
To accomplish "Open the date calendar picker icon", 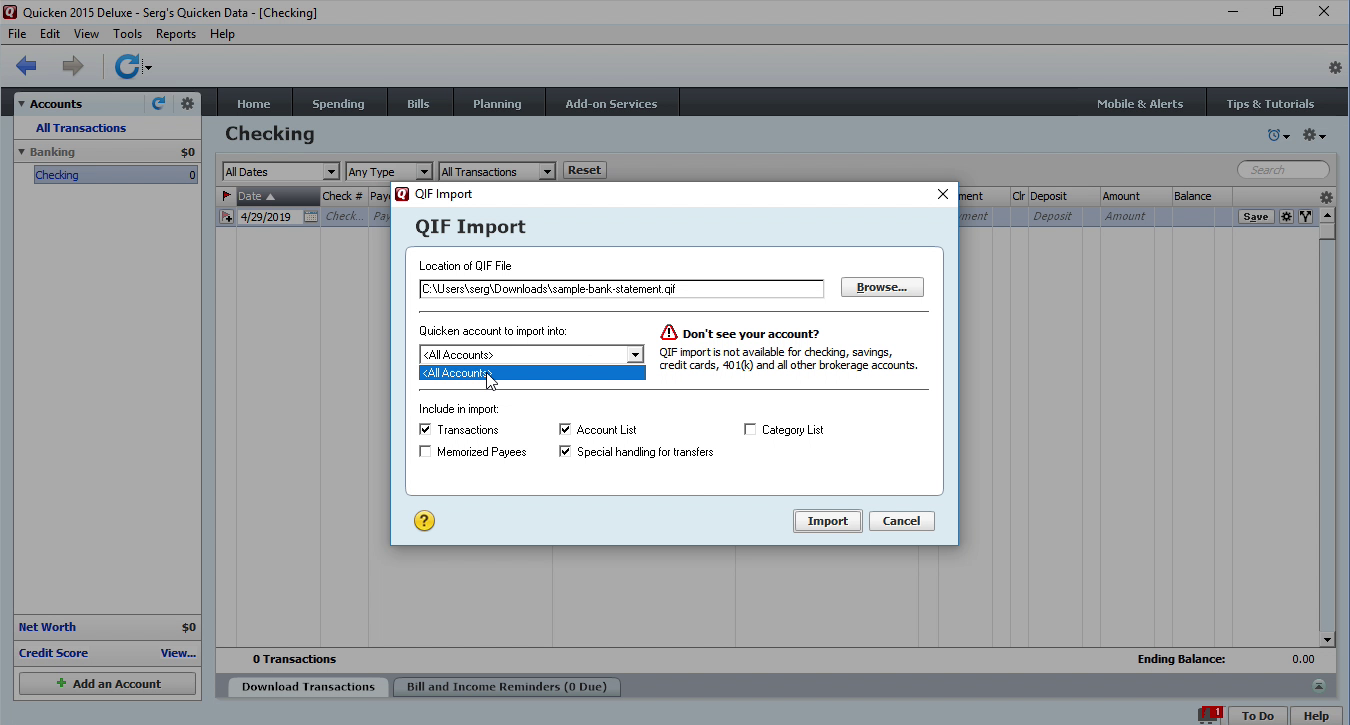I will [x=311, y=216].
